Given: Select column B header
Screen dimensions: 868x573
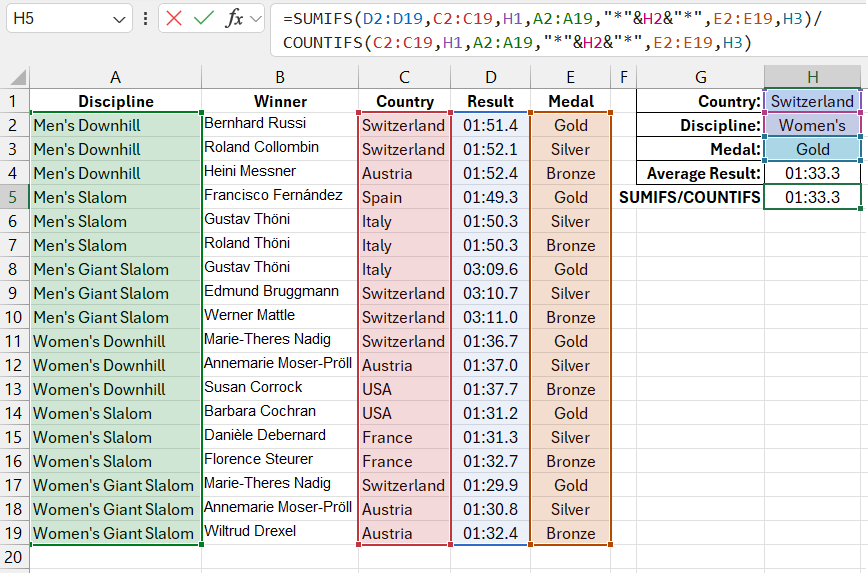Looking at the screenshot, I should (280, 77).
